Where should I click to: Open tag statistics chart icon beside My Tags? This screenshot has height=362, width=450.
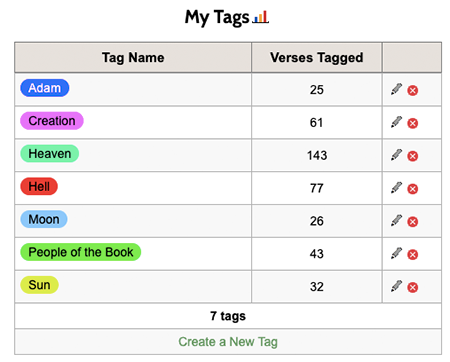(260, 17)
